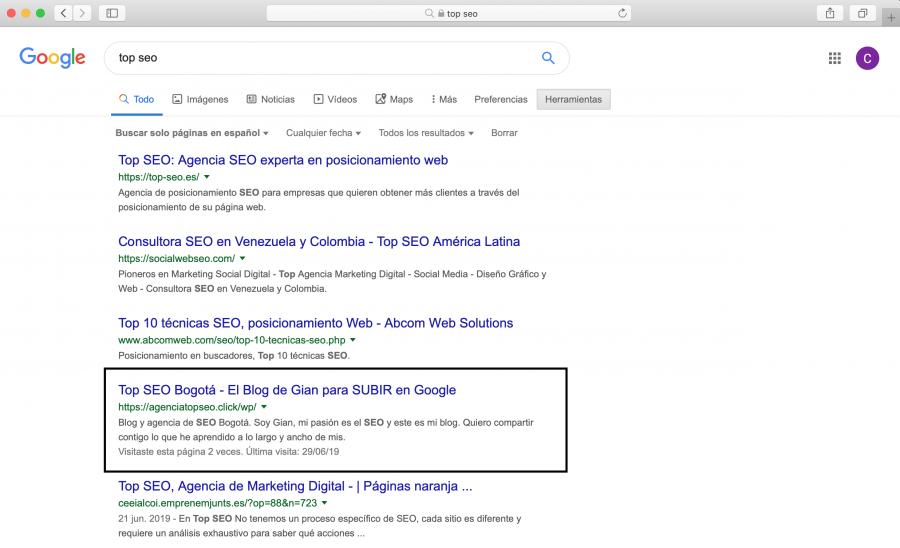Open a new tab with plus button
The width and height of the screenshot is (900, 548).
(x=890, y=17)
